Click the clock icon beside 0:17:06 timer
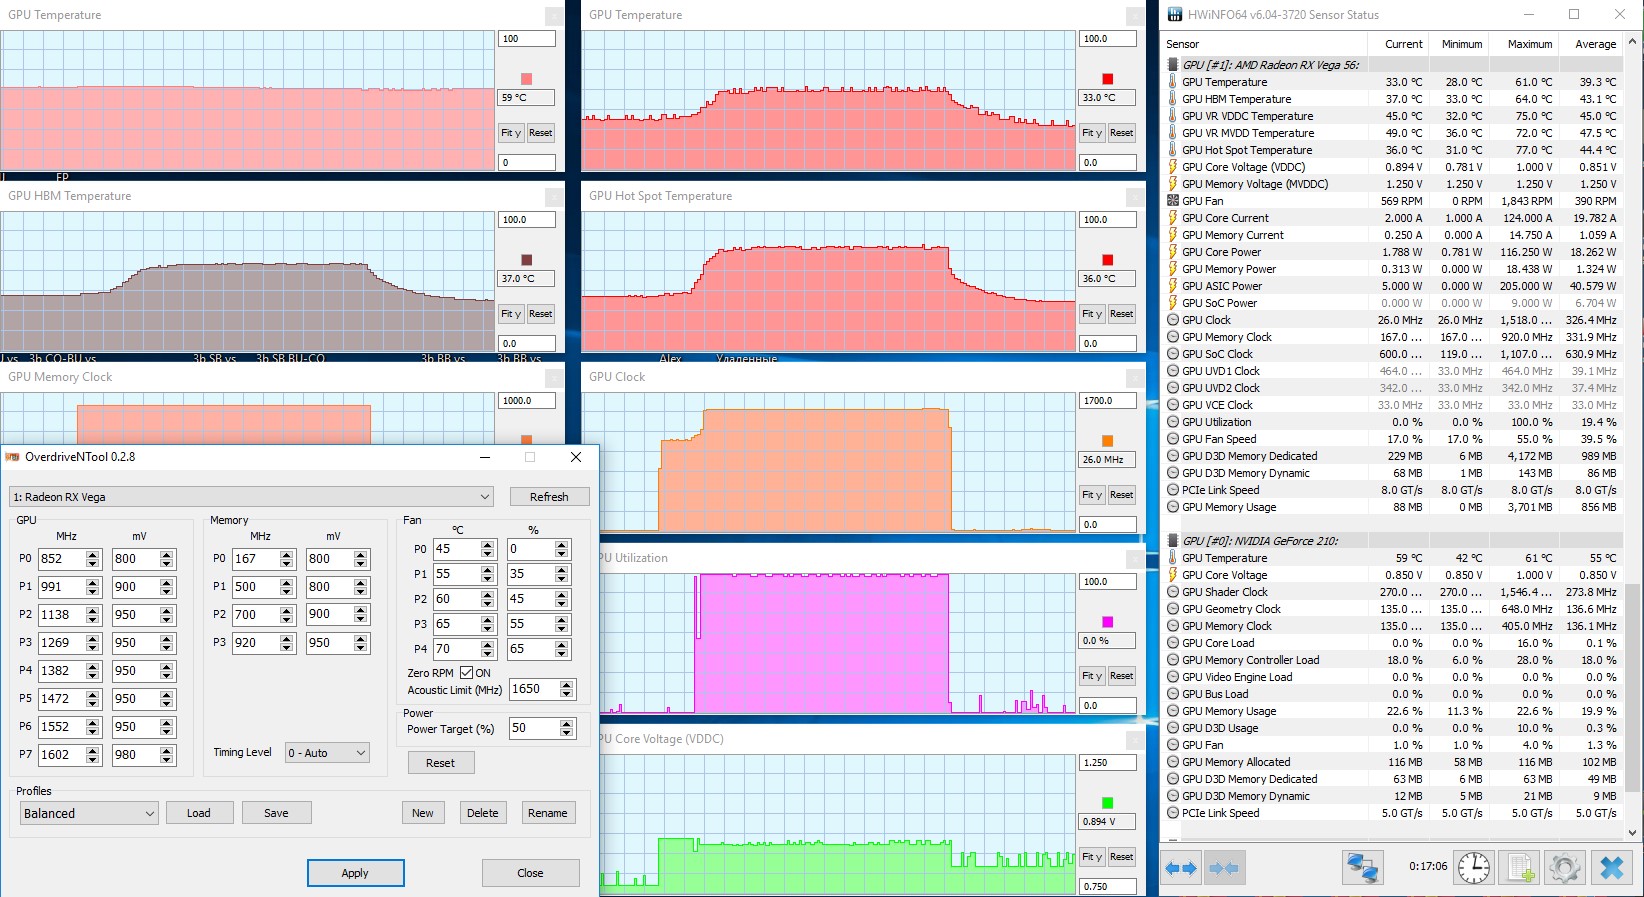The width and height of the screenshot is (1644, 897). 1473,867
